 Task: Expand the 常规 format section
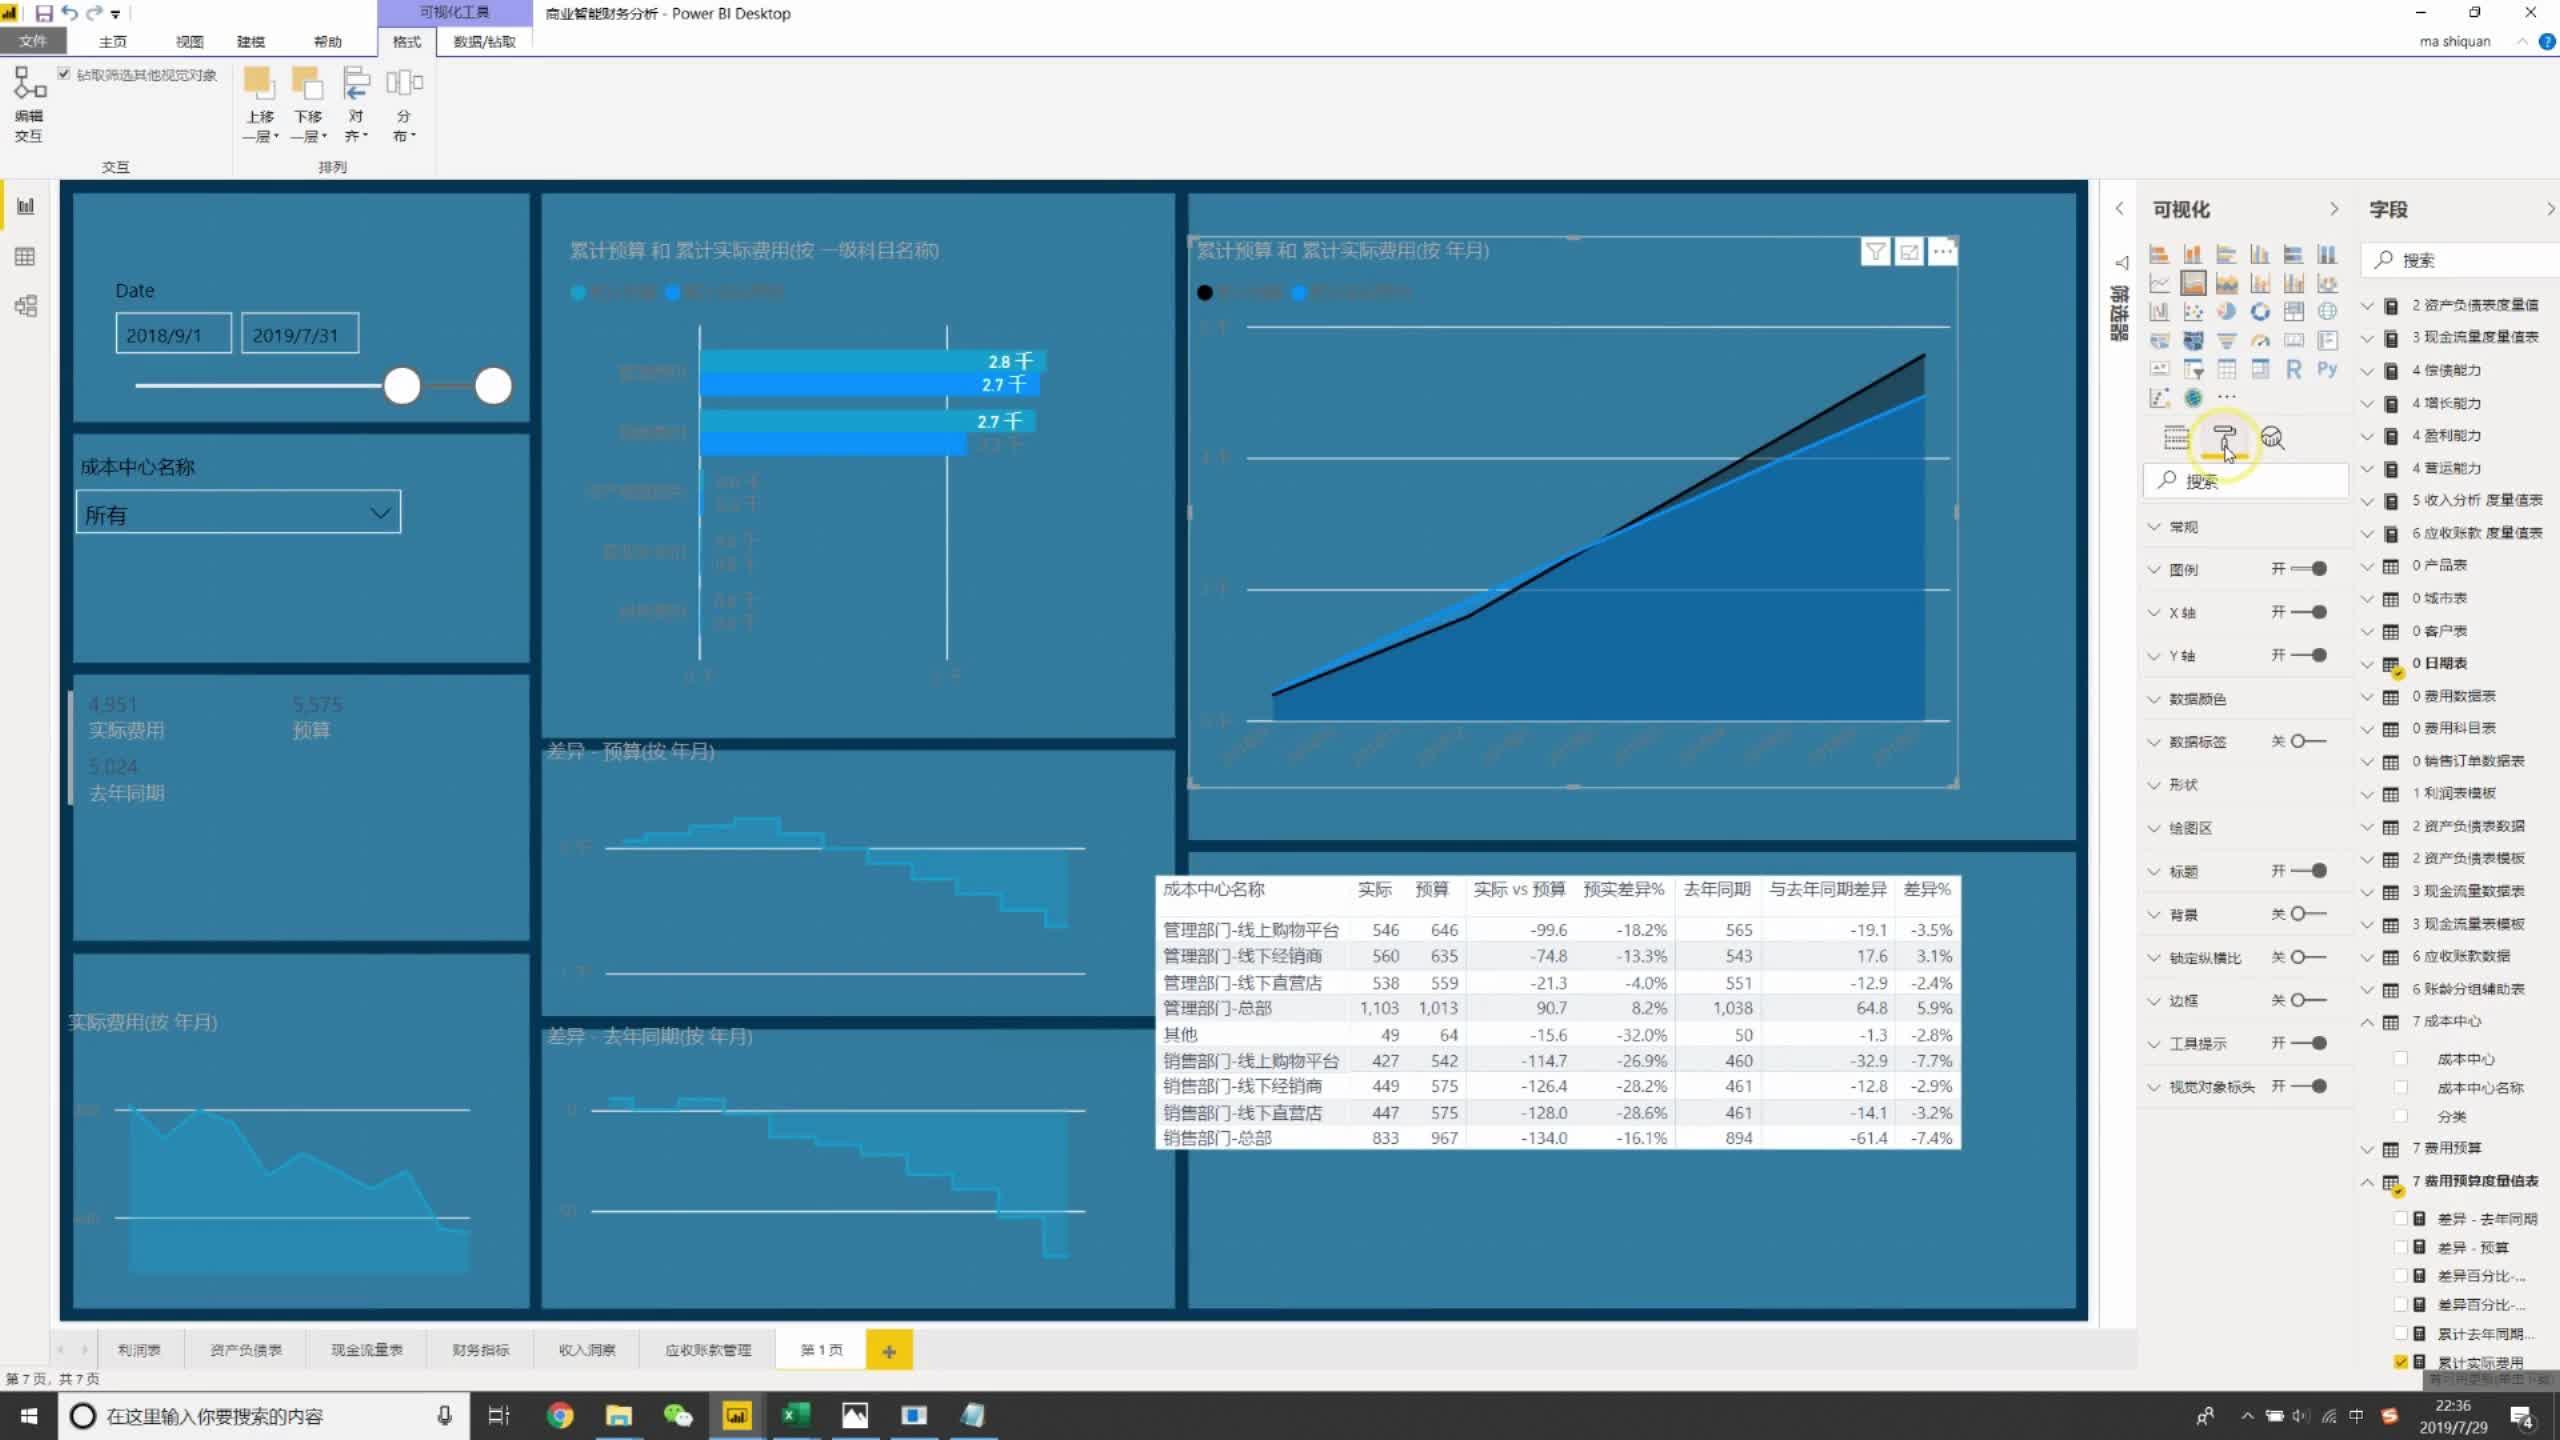[2155, 527]
